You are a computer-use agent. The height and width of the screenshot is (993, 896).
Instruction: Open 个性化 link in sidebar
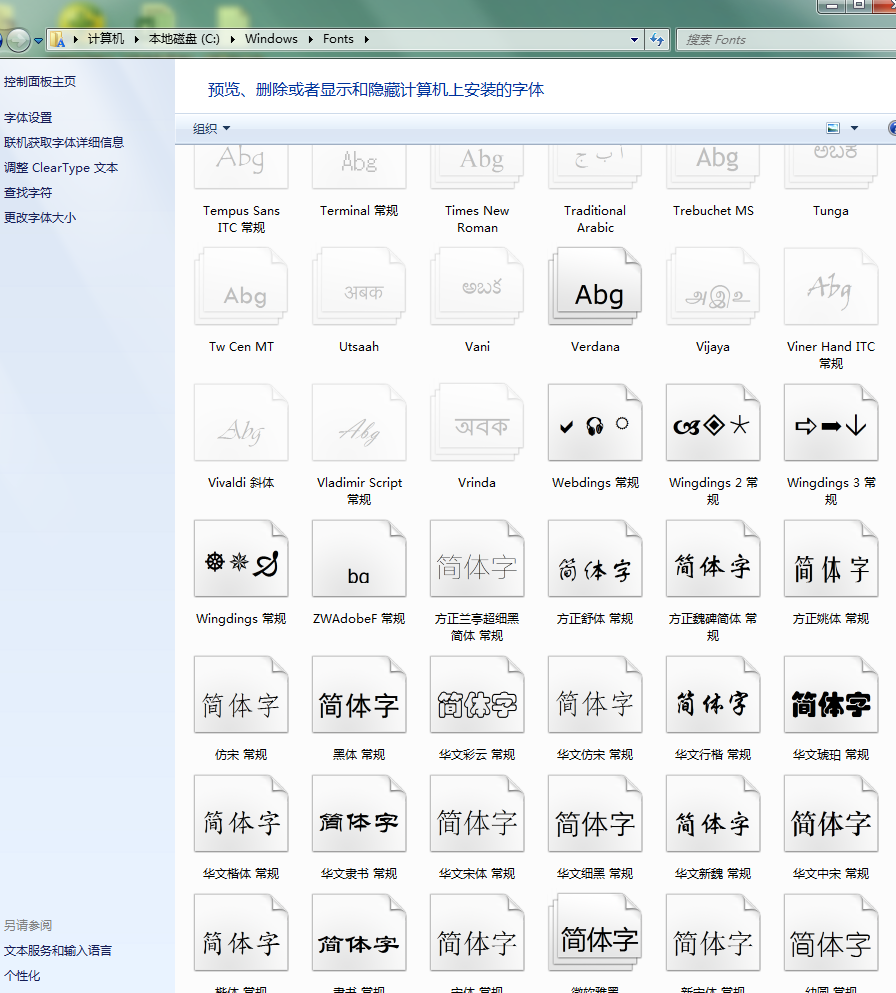(22, 976)
